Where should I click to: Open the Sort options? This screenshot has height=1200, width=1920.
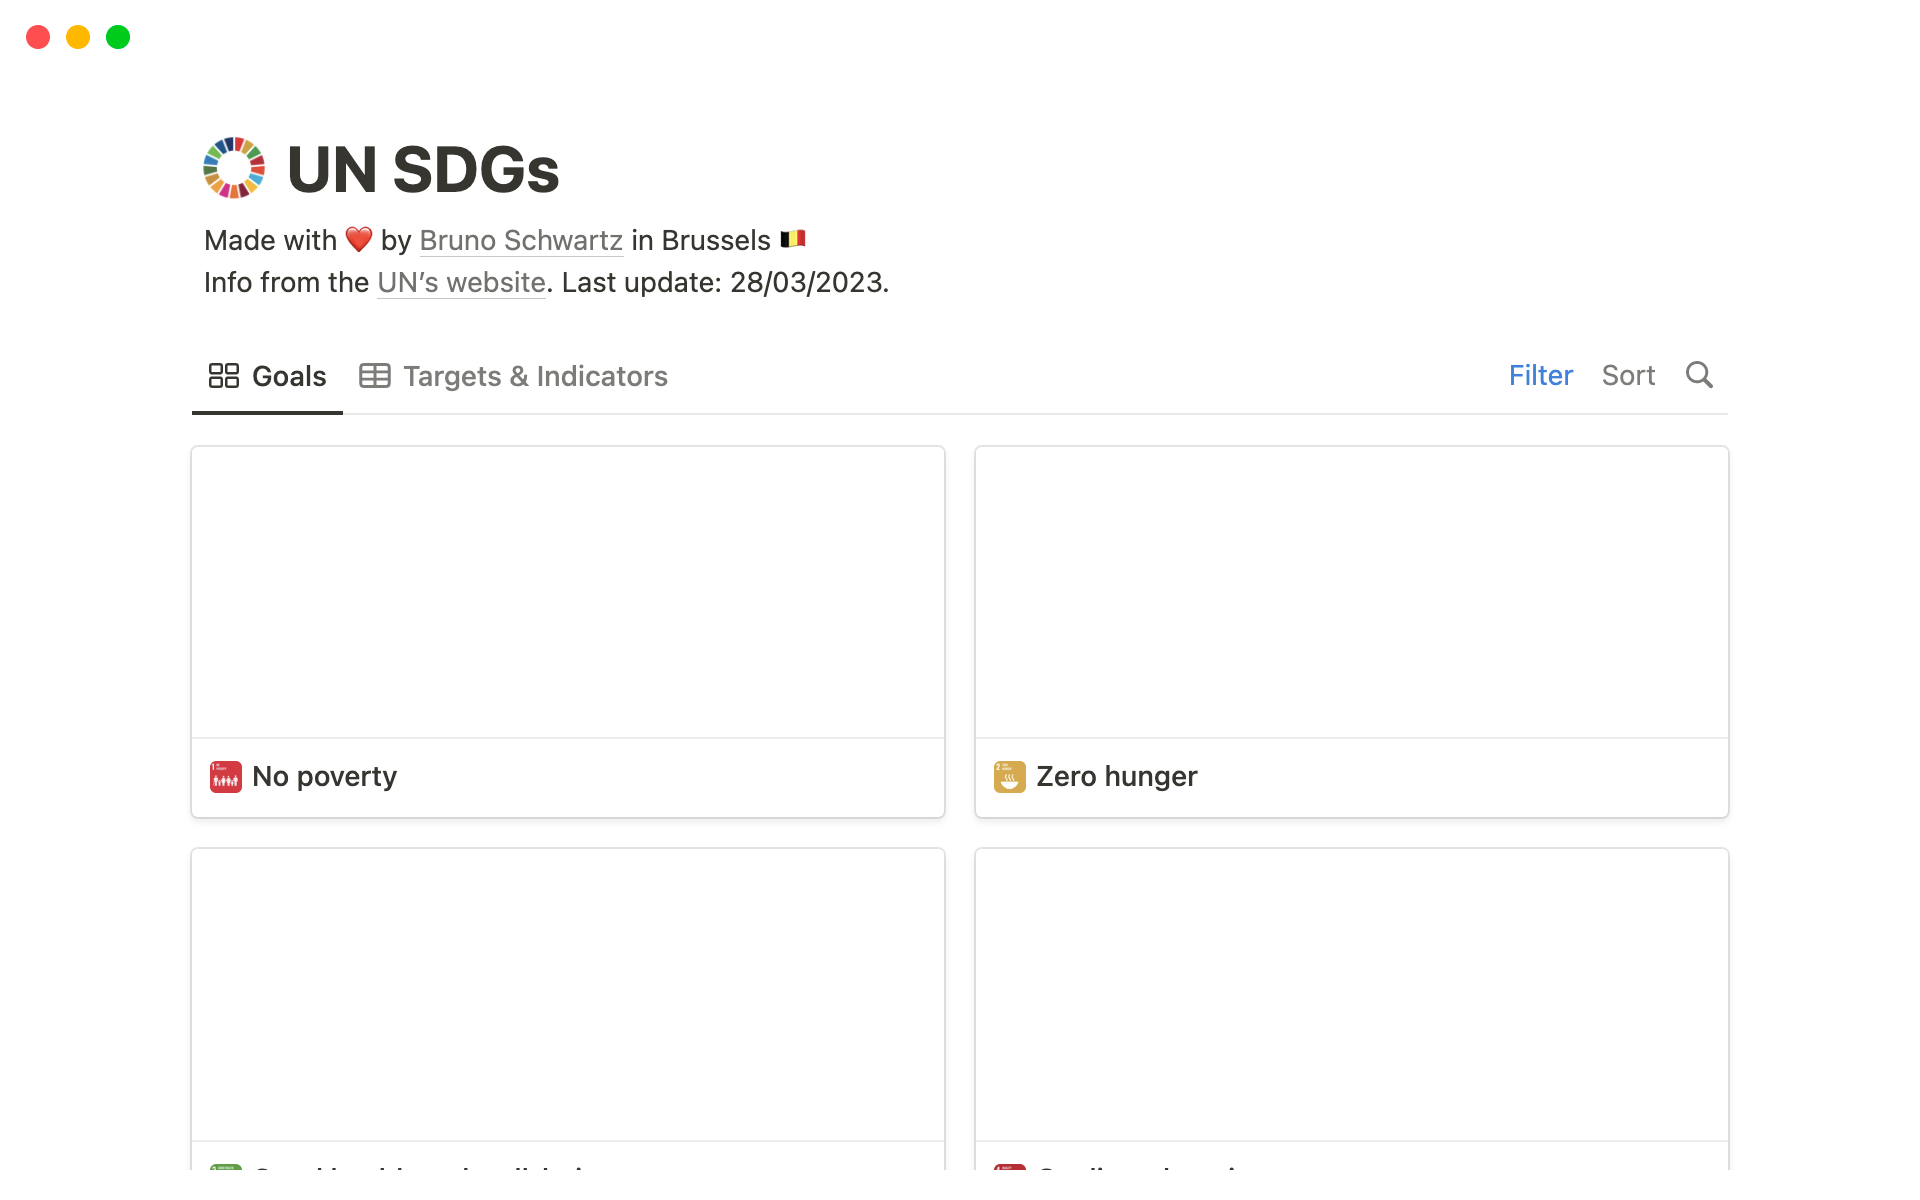[x=1628, y=375]
